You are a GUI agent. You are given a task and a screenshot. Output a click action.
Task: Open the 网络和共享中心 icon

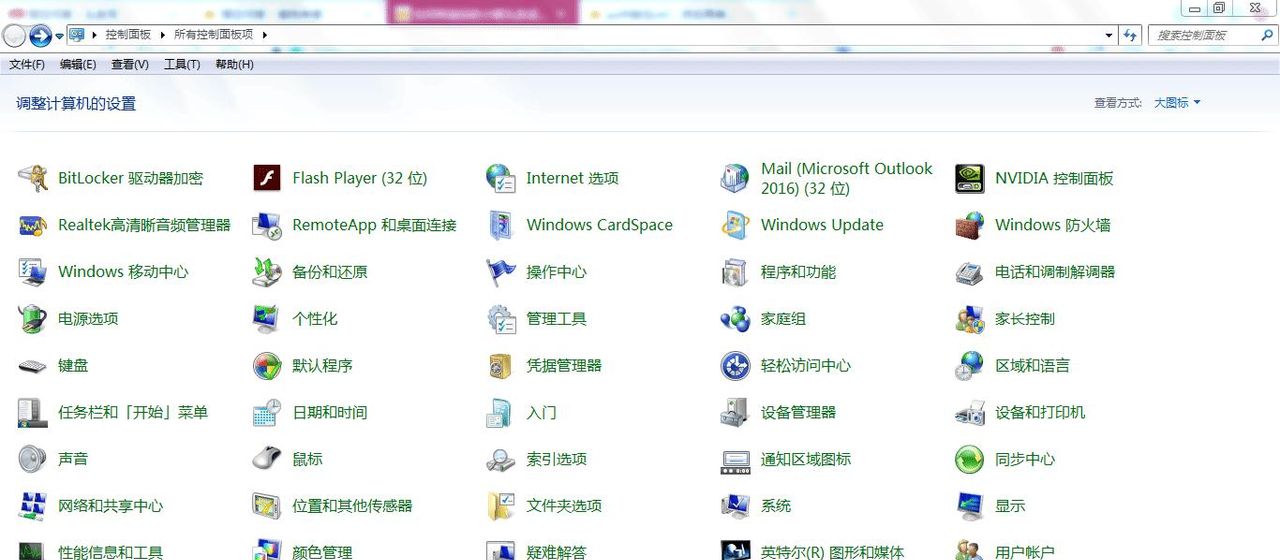click(33, 507)
